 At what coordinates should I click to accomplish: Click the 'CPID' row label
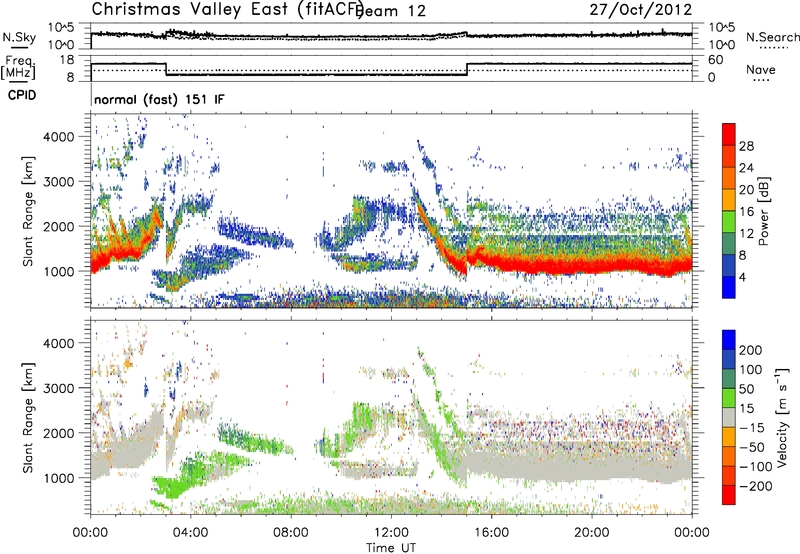(22, 95)
